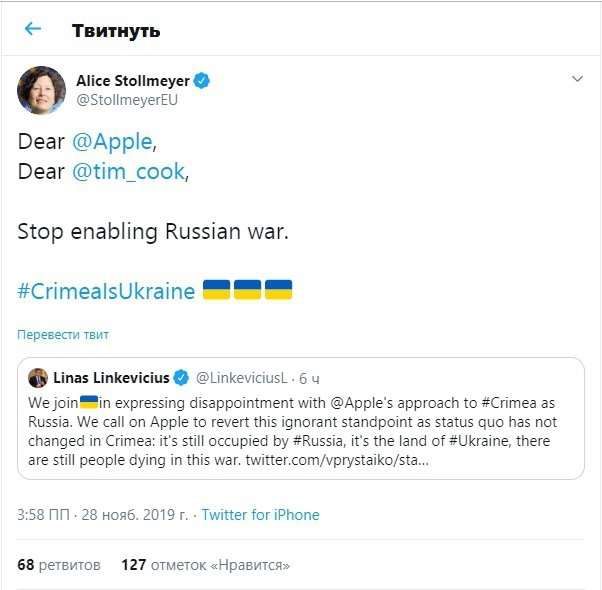Open Alice Stollmeyer's profile avatar

(x=42, y=90)
